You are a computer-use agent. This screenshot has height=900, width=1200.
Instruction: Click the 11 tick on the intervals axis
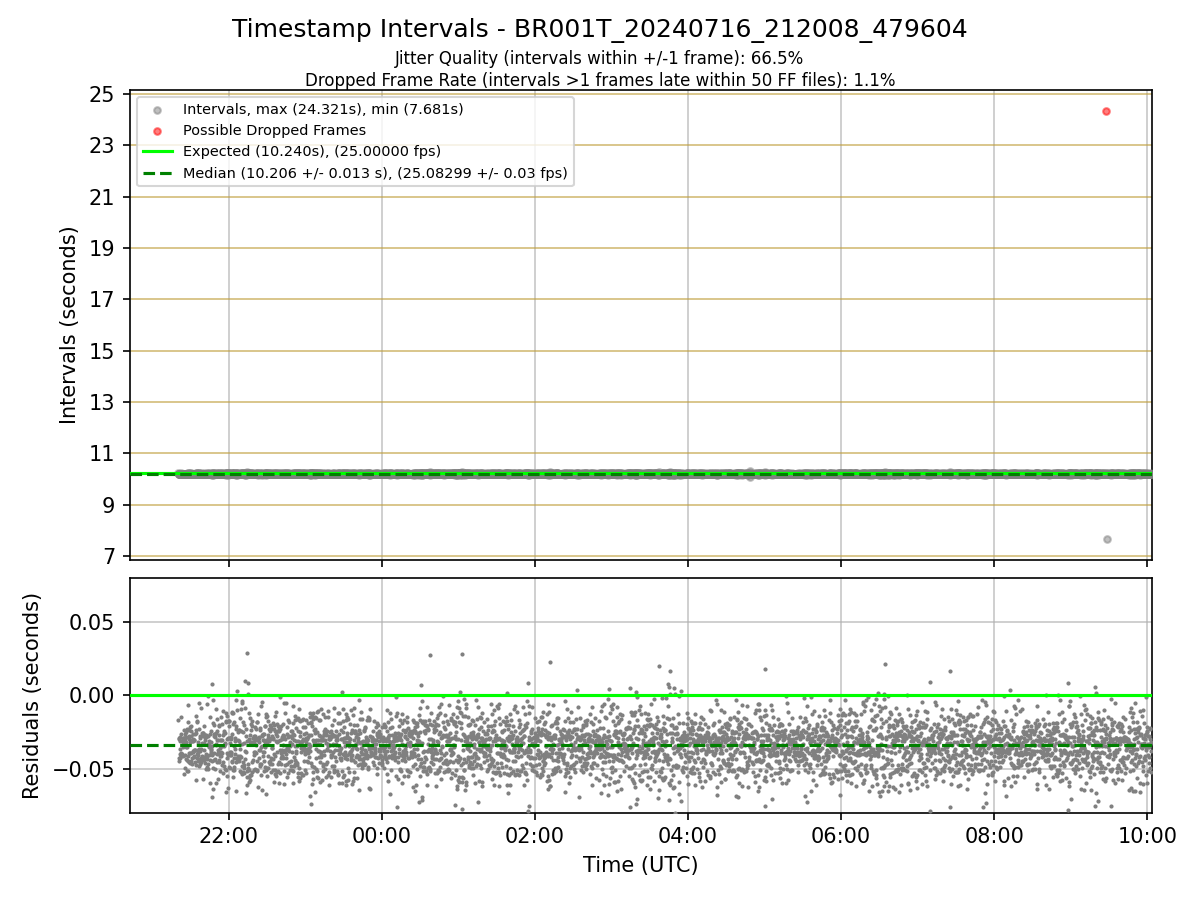coord(103,454)
